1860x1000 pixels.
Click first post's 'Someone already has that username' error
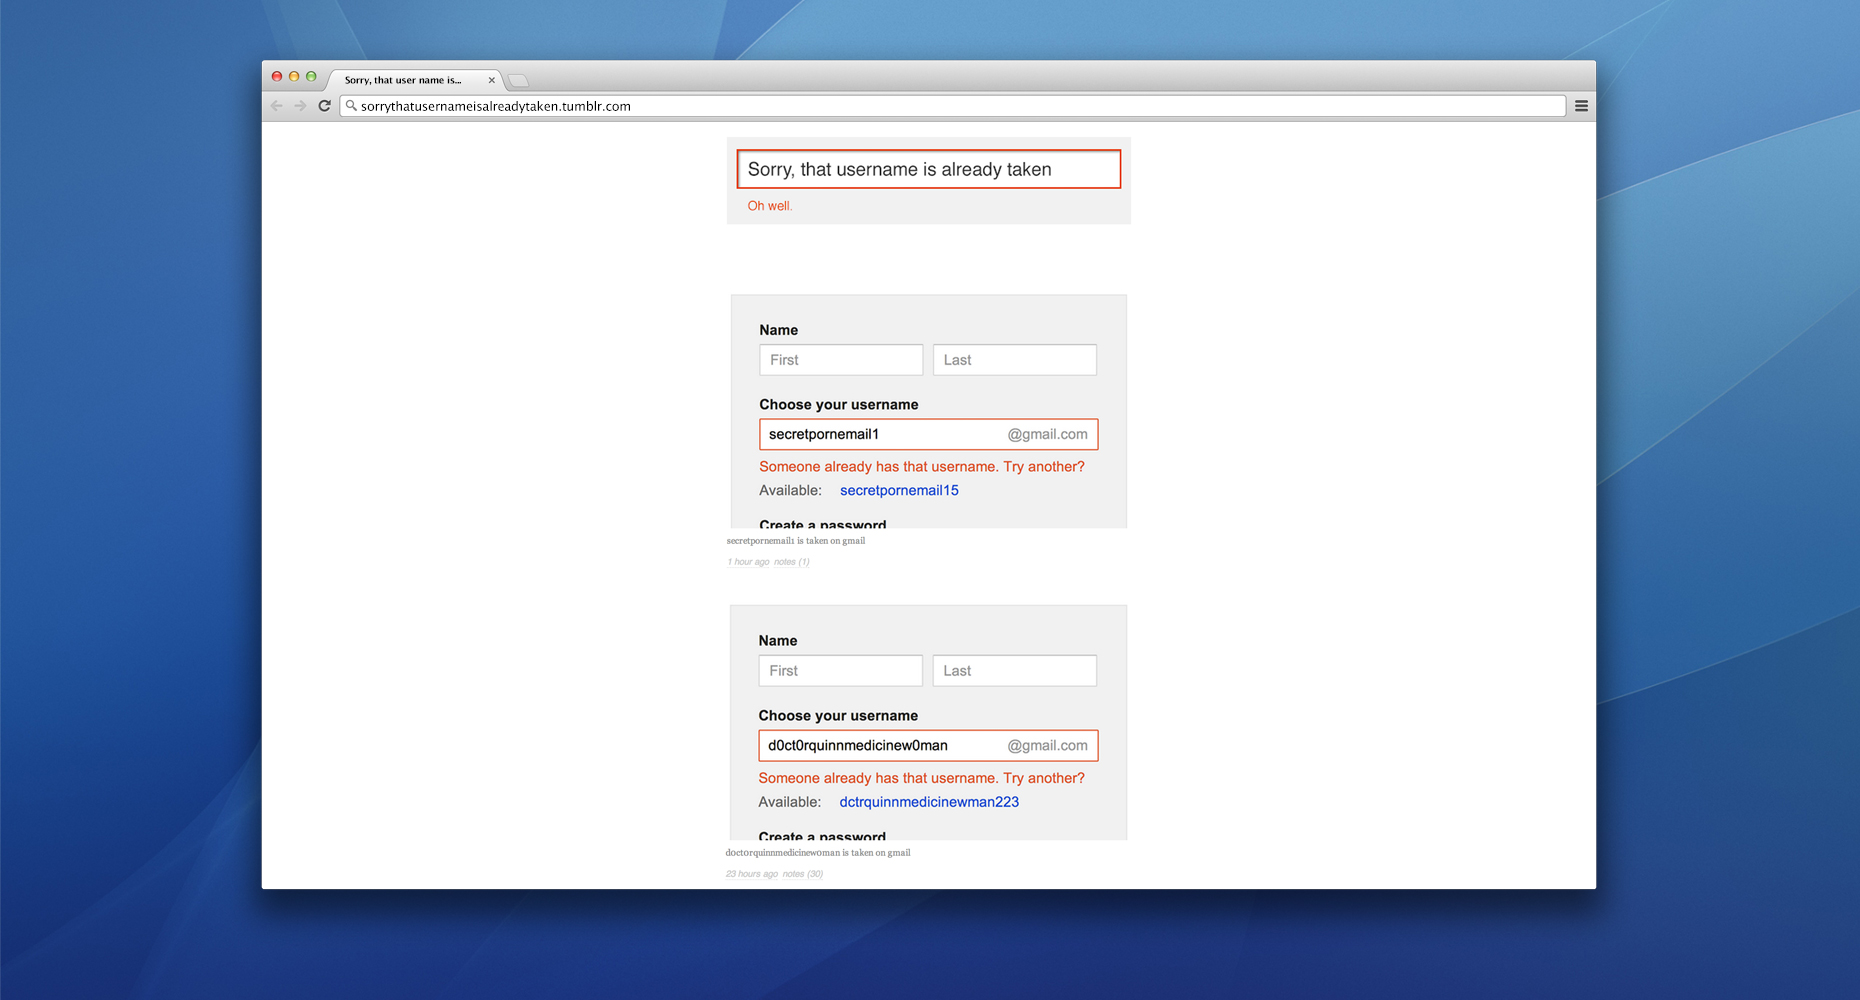(x=922, y=467)
